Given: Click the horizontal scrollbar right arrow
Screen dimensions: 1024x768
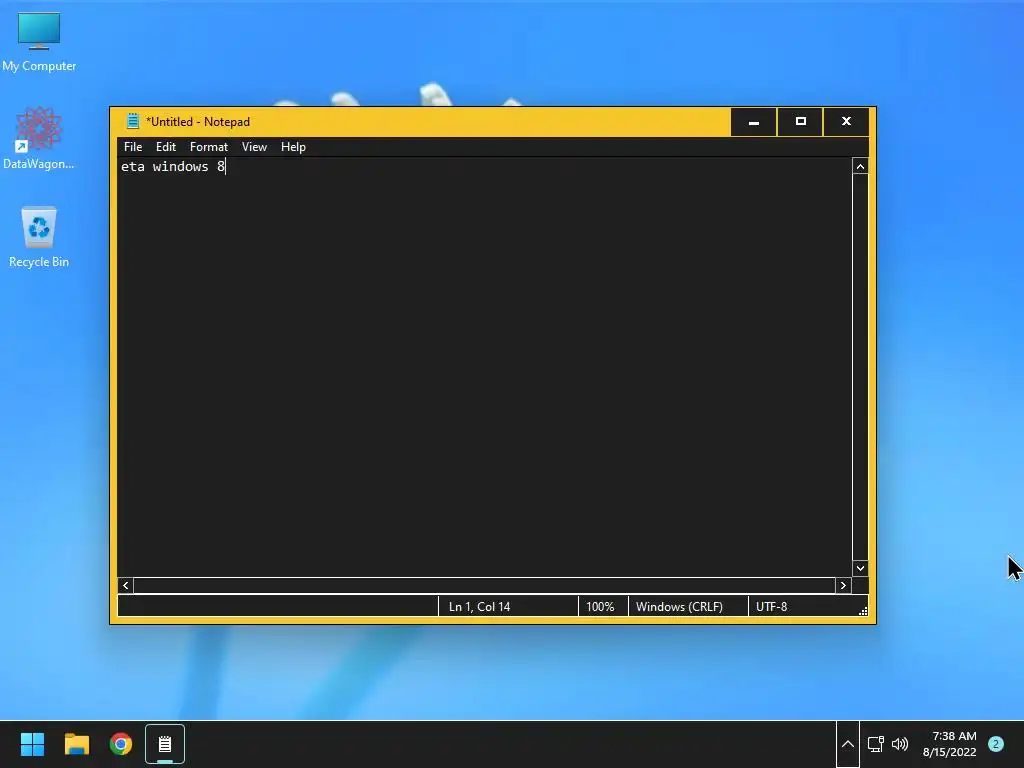Looking at the screenshot, I should coord(843,585).
